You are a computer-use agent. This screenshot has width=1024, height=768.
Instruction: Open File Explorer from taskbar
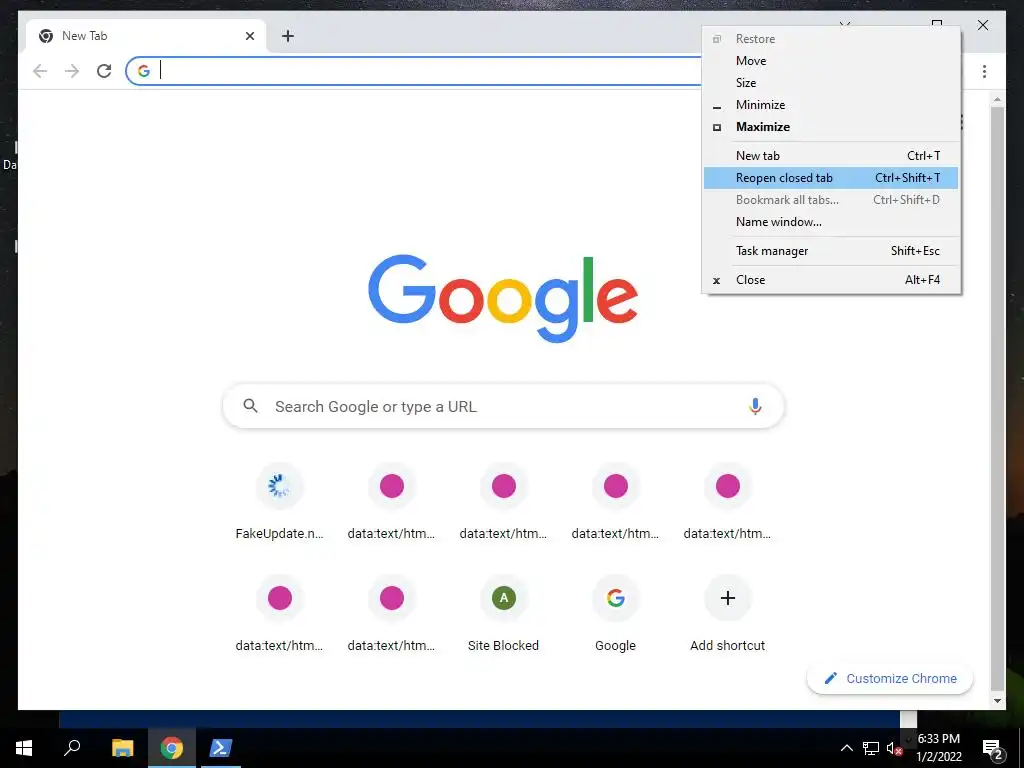tap(122, 748)
